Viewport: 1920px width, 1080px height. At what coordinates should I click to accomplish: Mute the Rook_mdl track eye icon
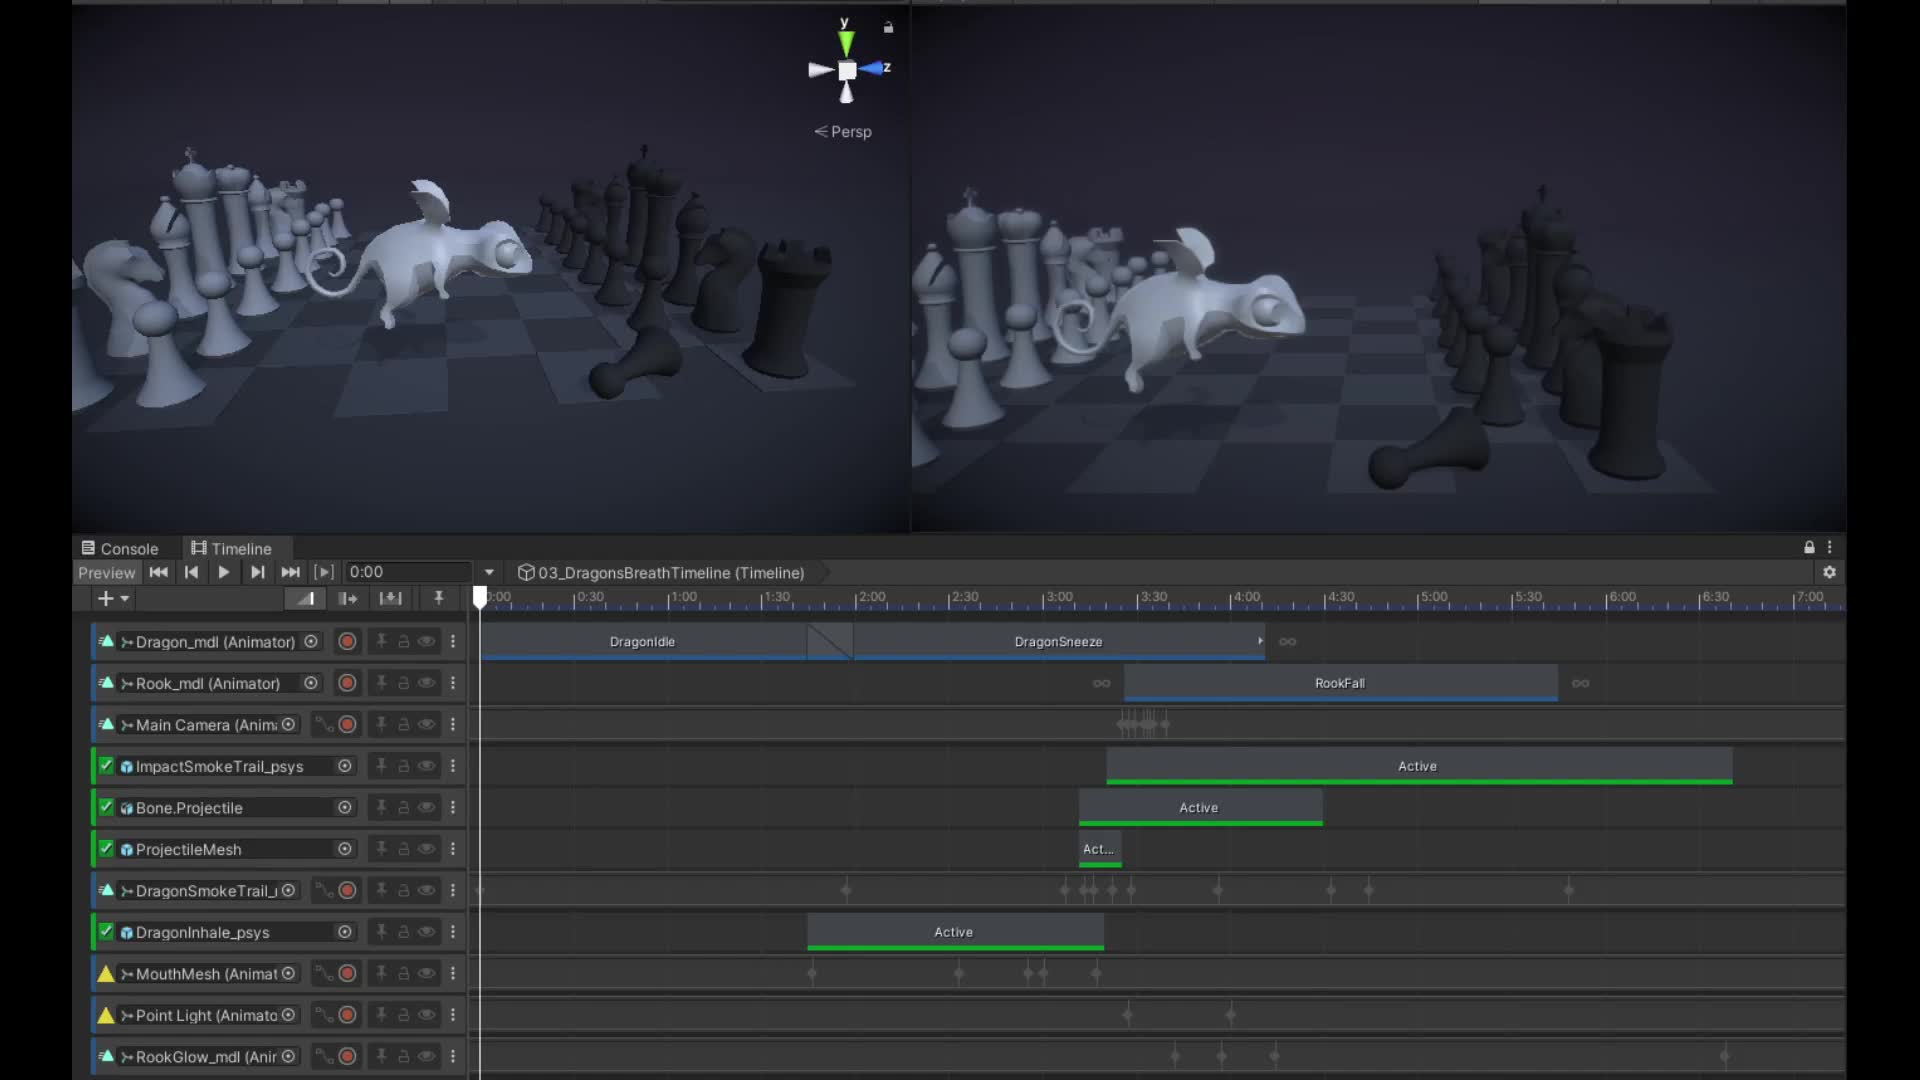(x=426, y=683)
